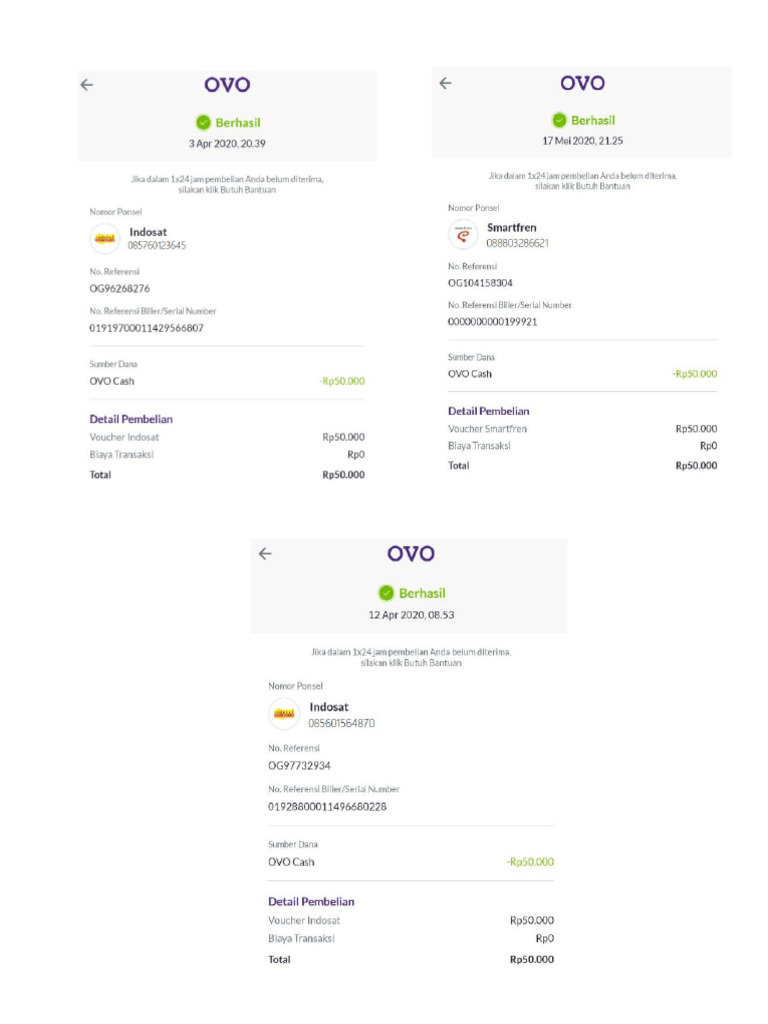The width and height of the screenshot is (768, 1024).
Task: Click Indosat logo beside number 085601564870
Action: (x=284, y=714)
